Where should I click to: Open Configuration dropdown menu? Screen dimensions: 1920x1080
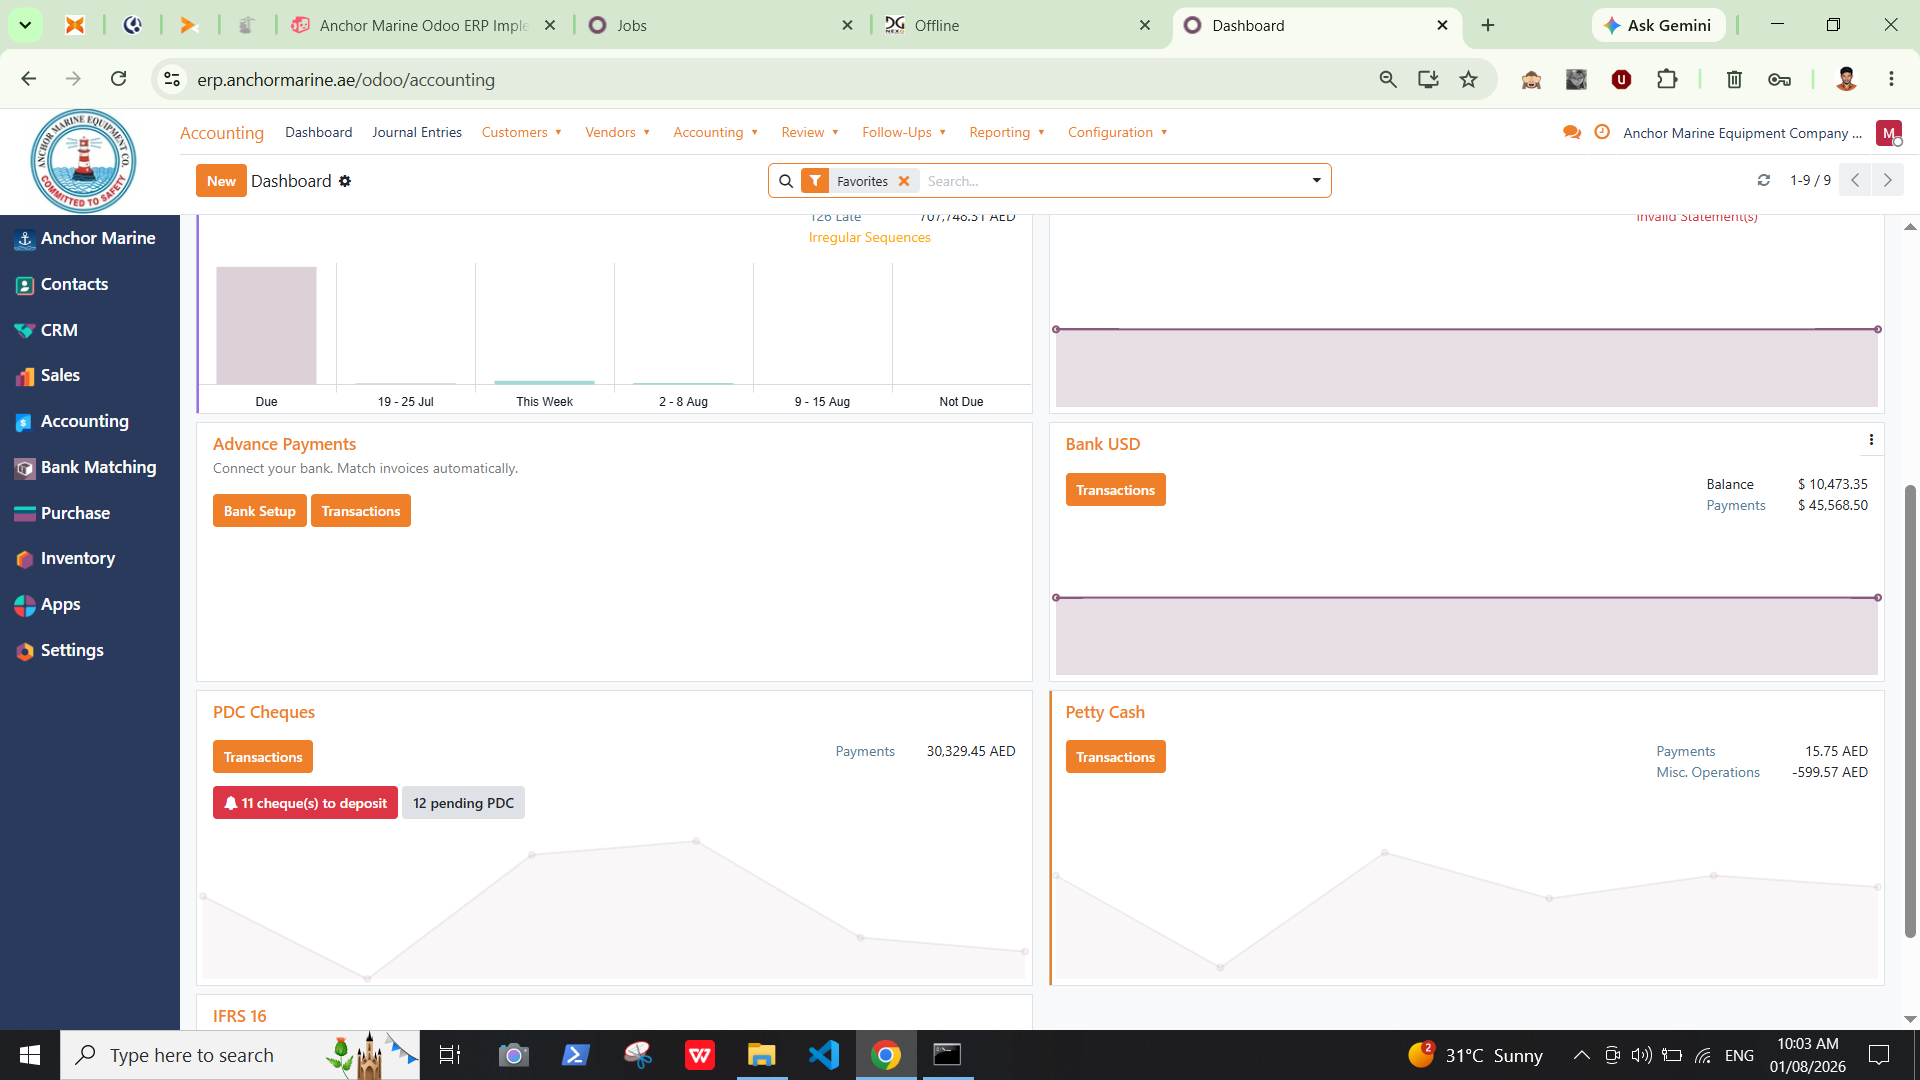(x=1118, y=132)
